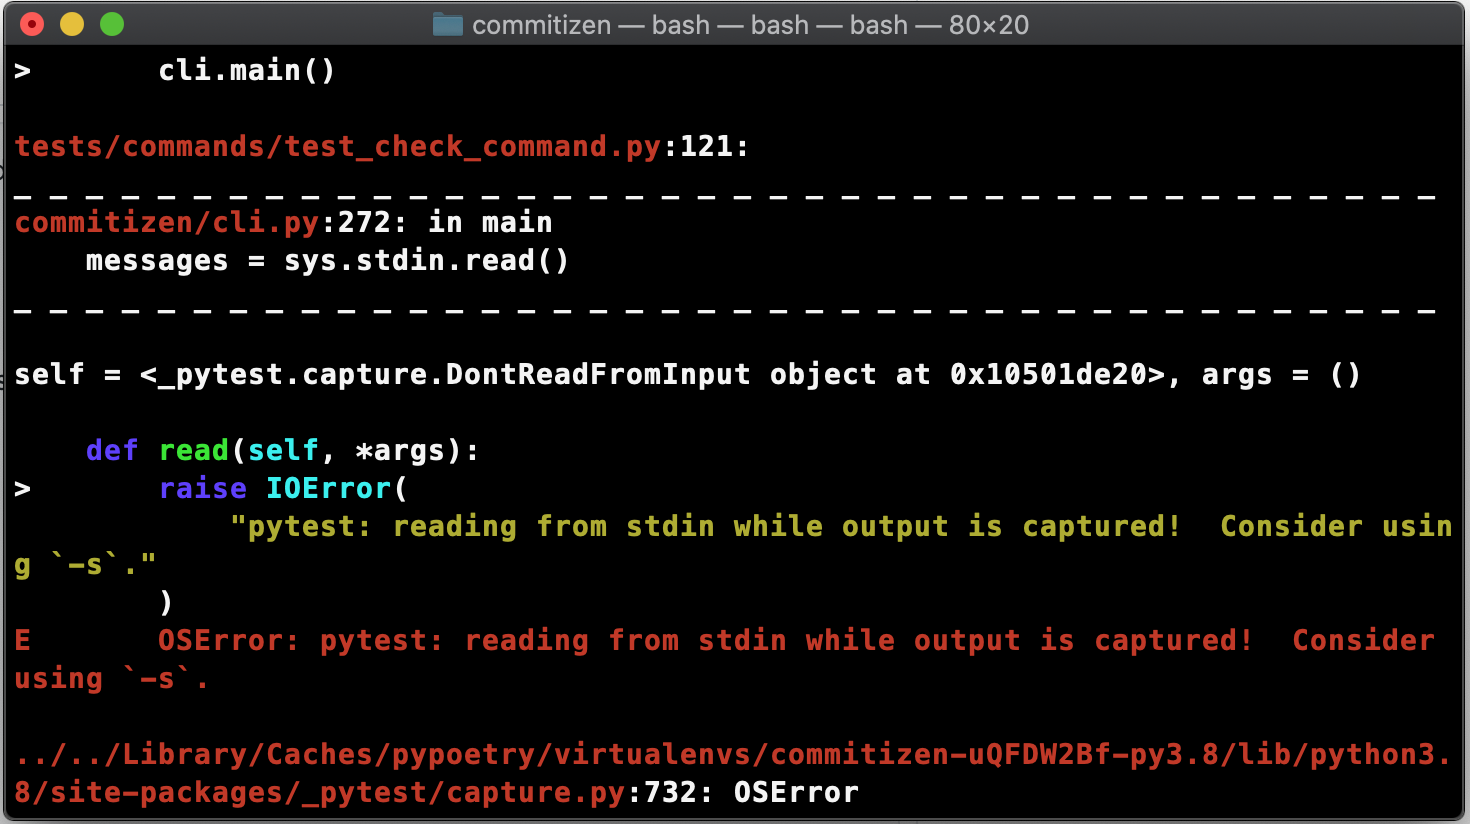1470x824 pixels.
Task: Click the '../../Library/Caches/pypoetry' path line
Action: pos(732,755)
